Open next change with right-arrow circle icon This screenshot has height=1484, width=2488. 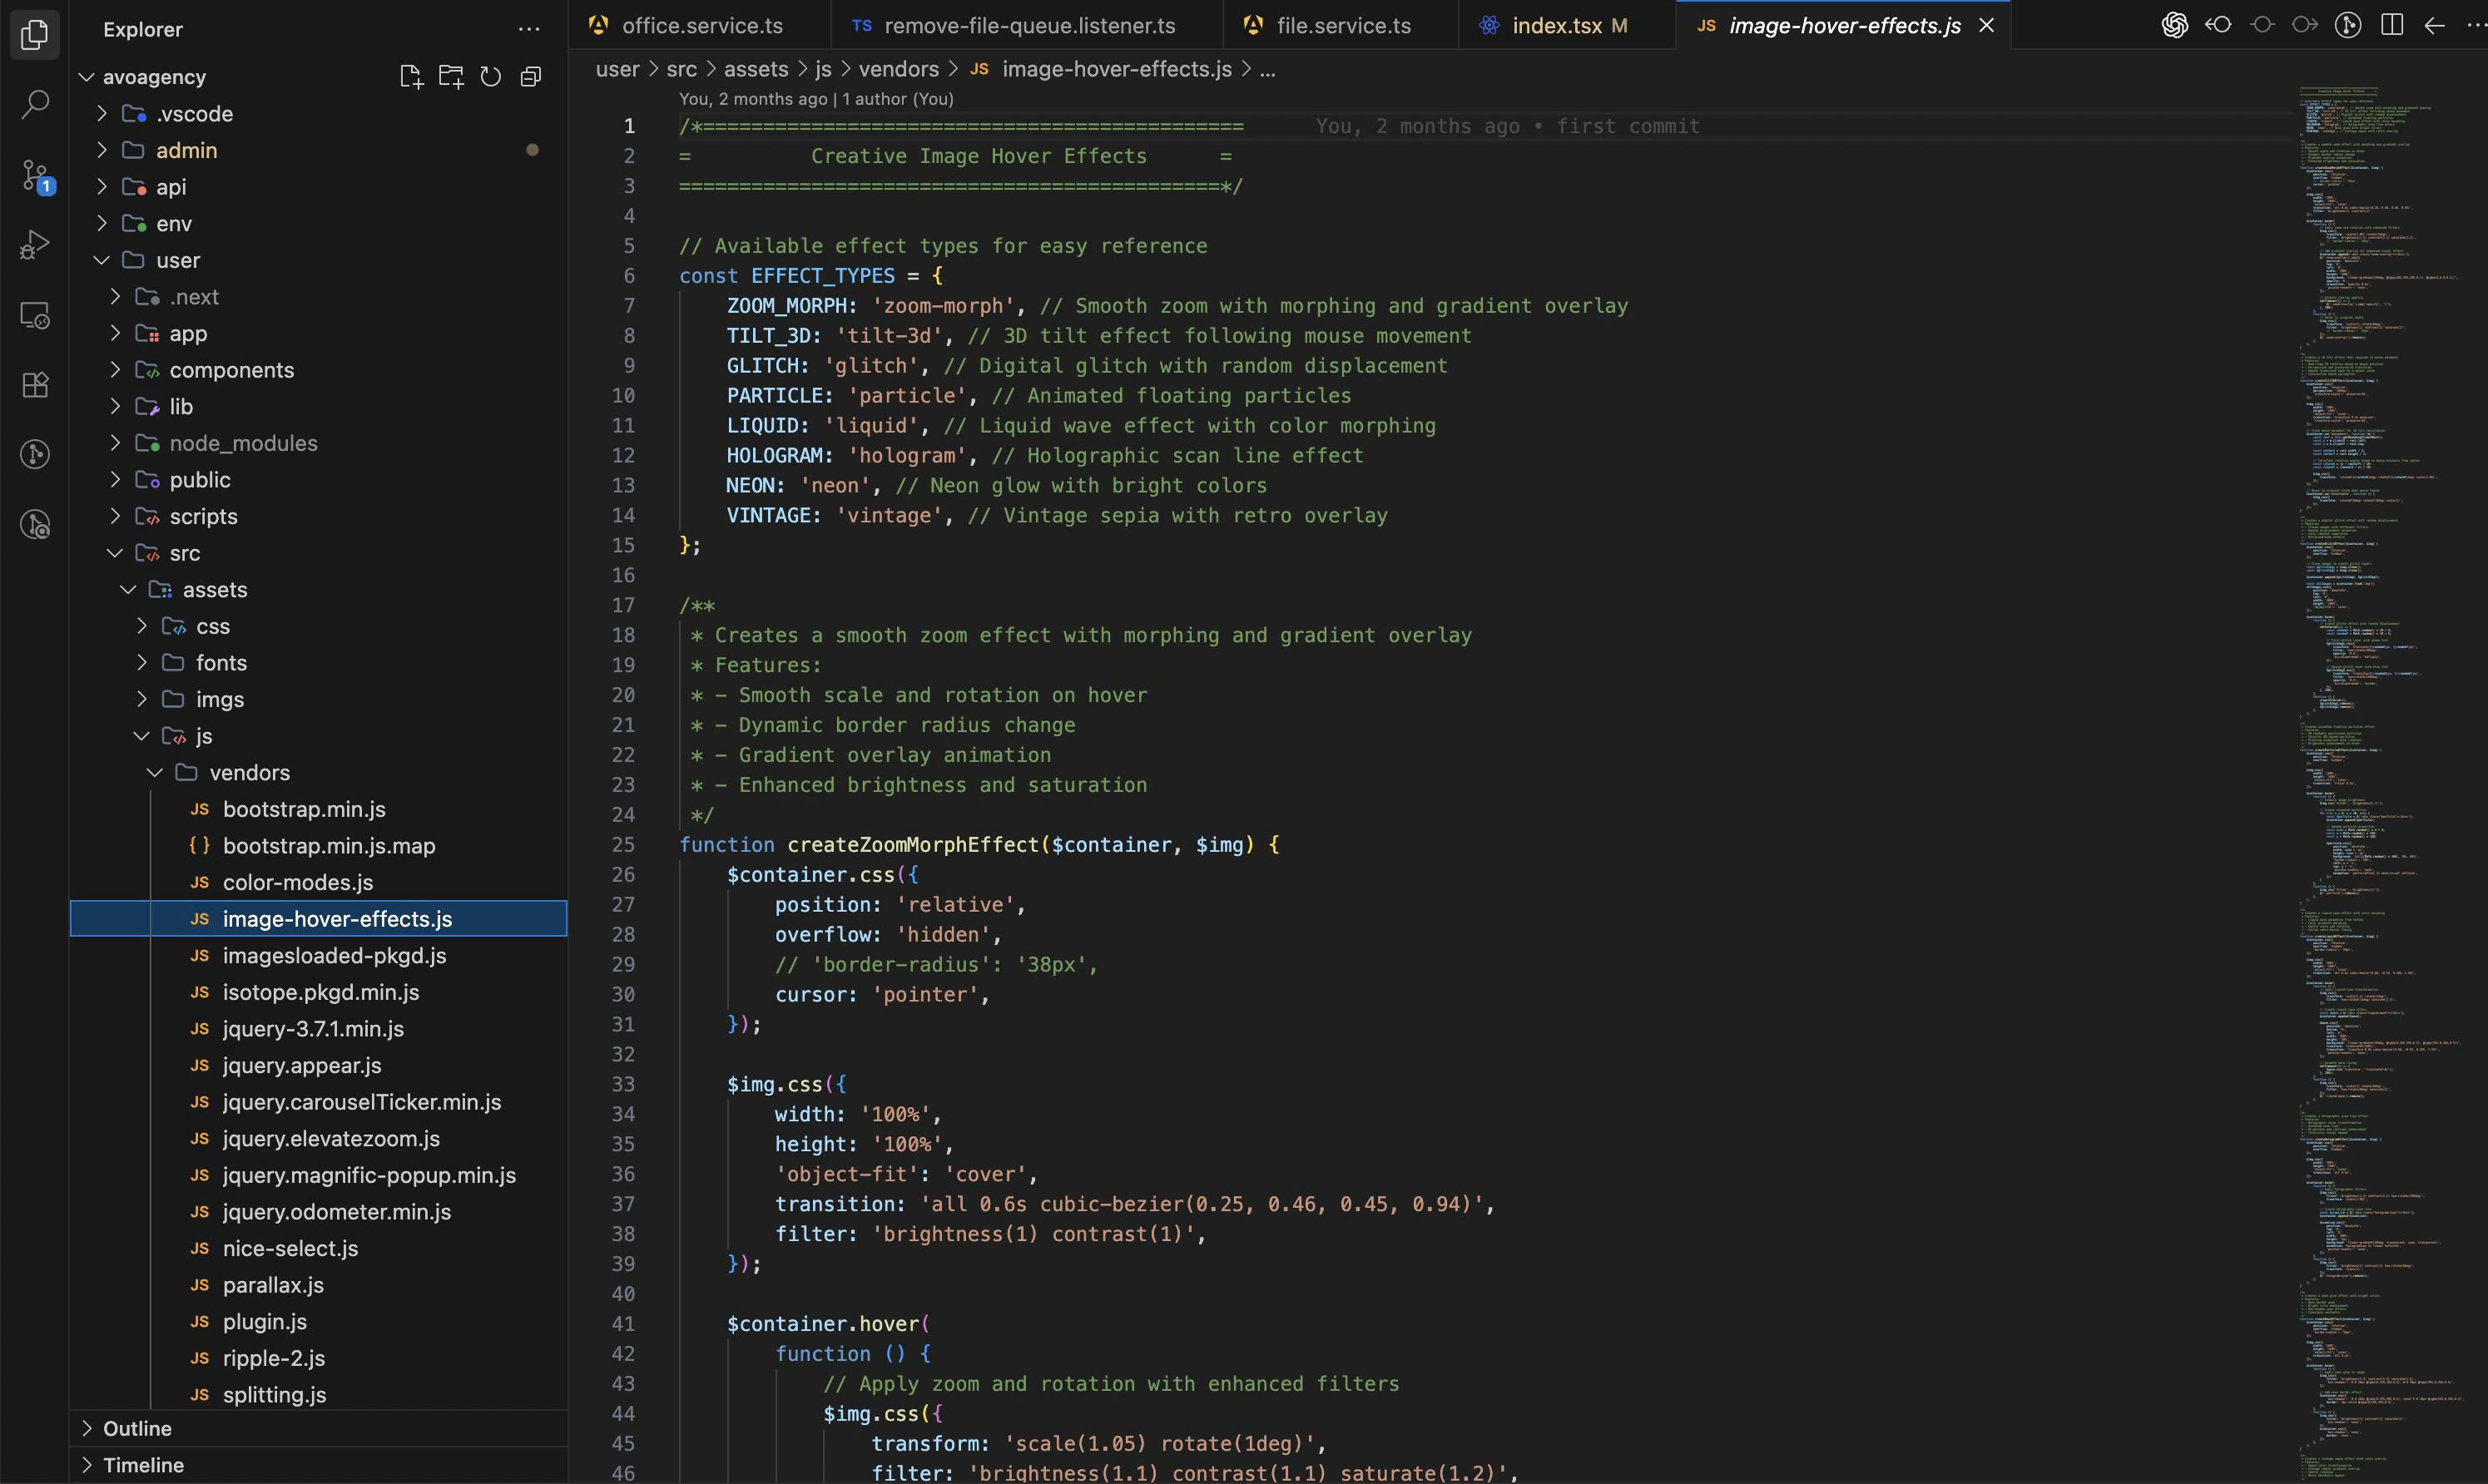pos(2305,25)
